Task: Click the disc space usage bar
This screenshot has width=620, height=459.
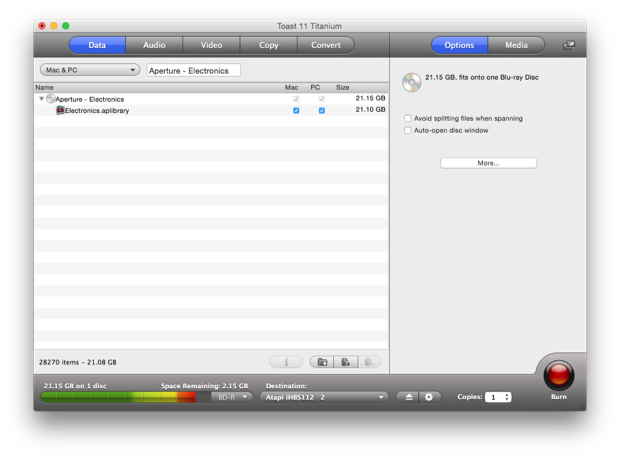Action: click(125, 397)
